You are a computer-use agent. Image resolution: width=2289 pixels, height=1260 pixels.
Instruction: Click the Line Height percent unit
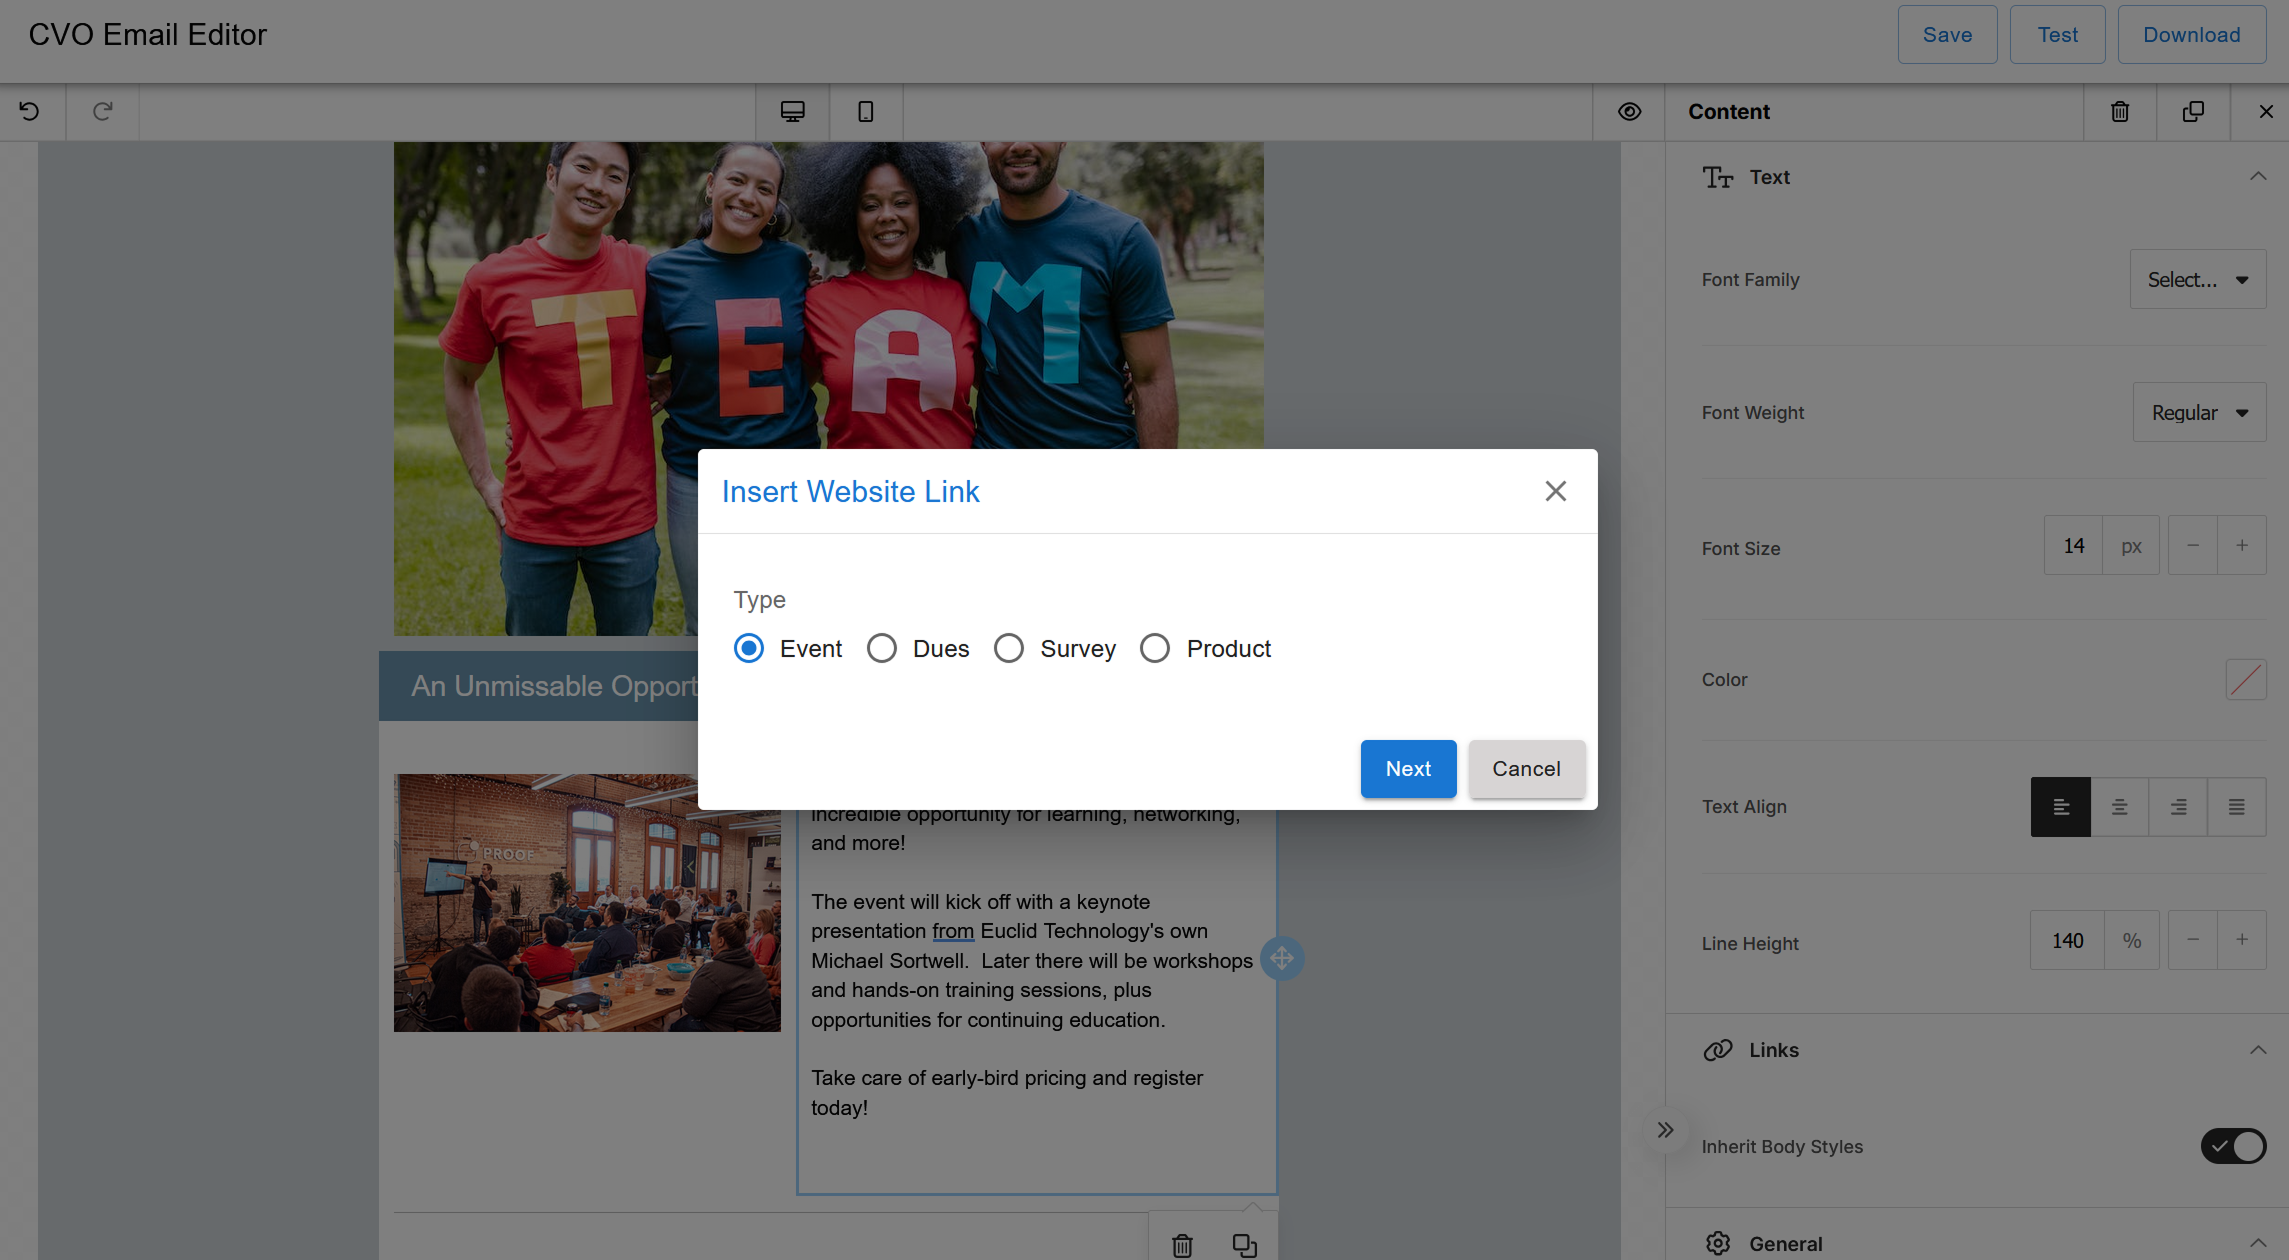[2131, 940]
